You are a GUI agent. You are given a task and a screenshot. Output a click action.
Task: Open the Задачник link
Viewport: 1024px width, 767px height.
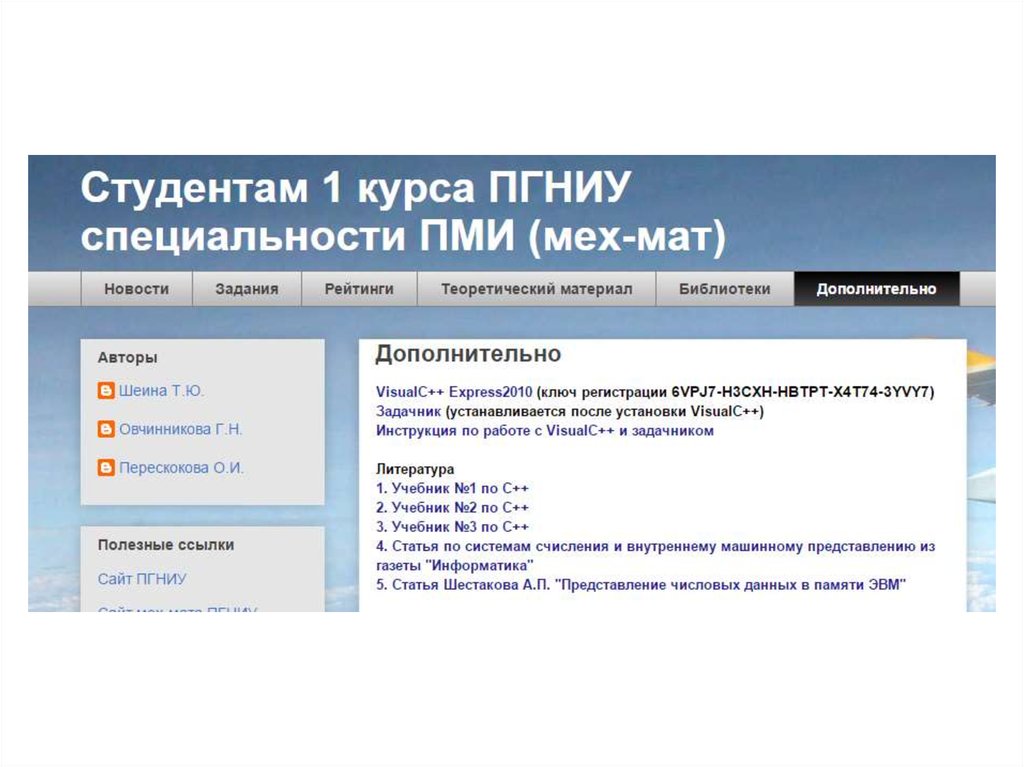[408, 412]
